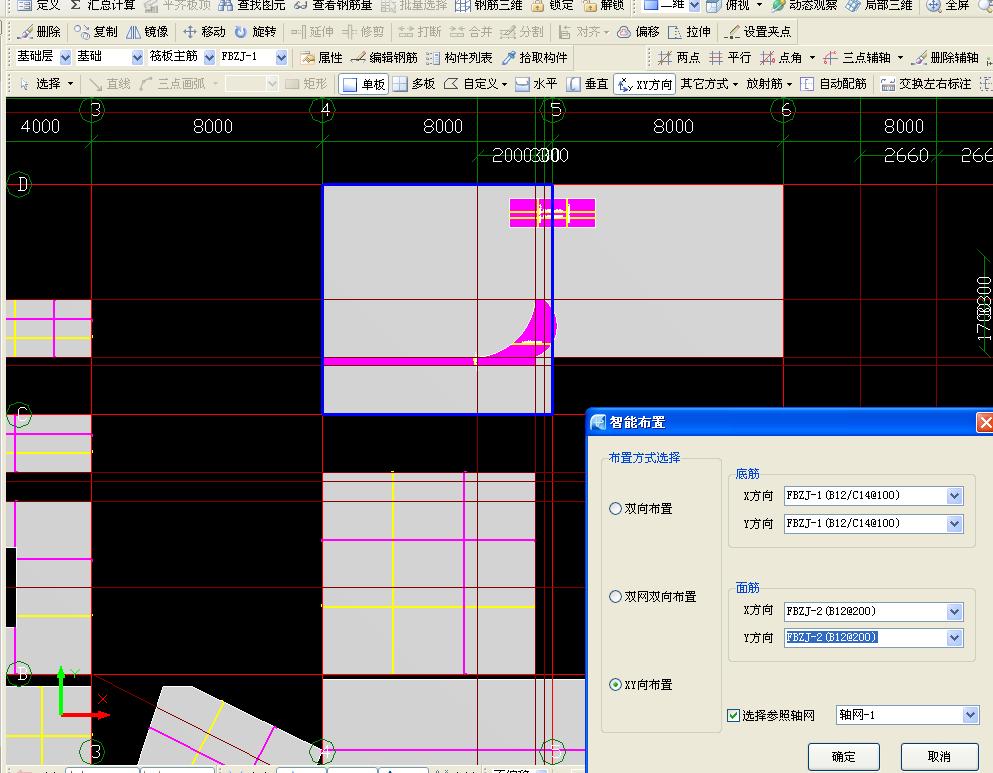Image resolution: width=993 pixels, height=773 pixels.
Task: Open 钢筋三维 (rebar 3D) view
Action: click(x=489, y=6)
